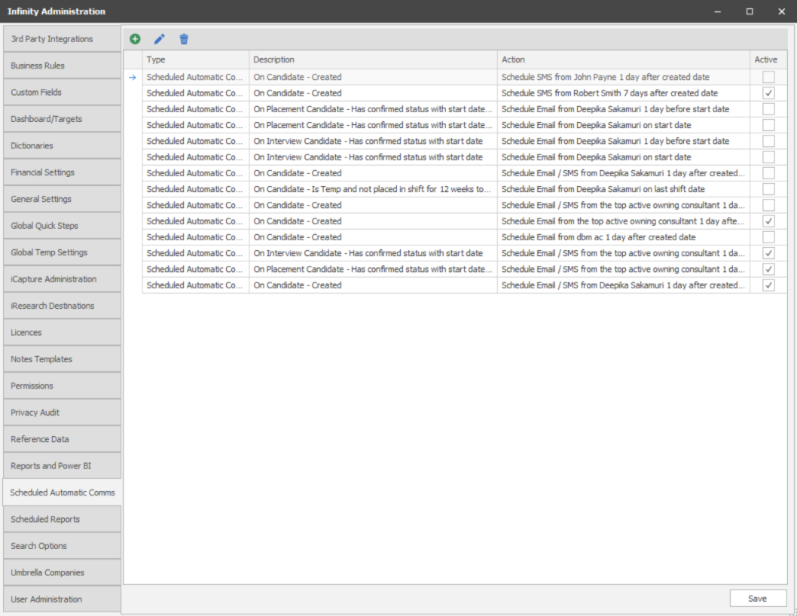
Task: Sort by the Description column header
Action: tap(372, 60)
